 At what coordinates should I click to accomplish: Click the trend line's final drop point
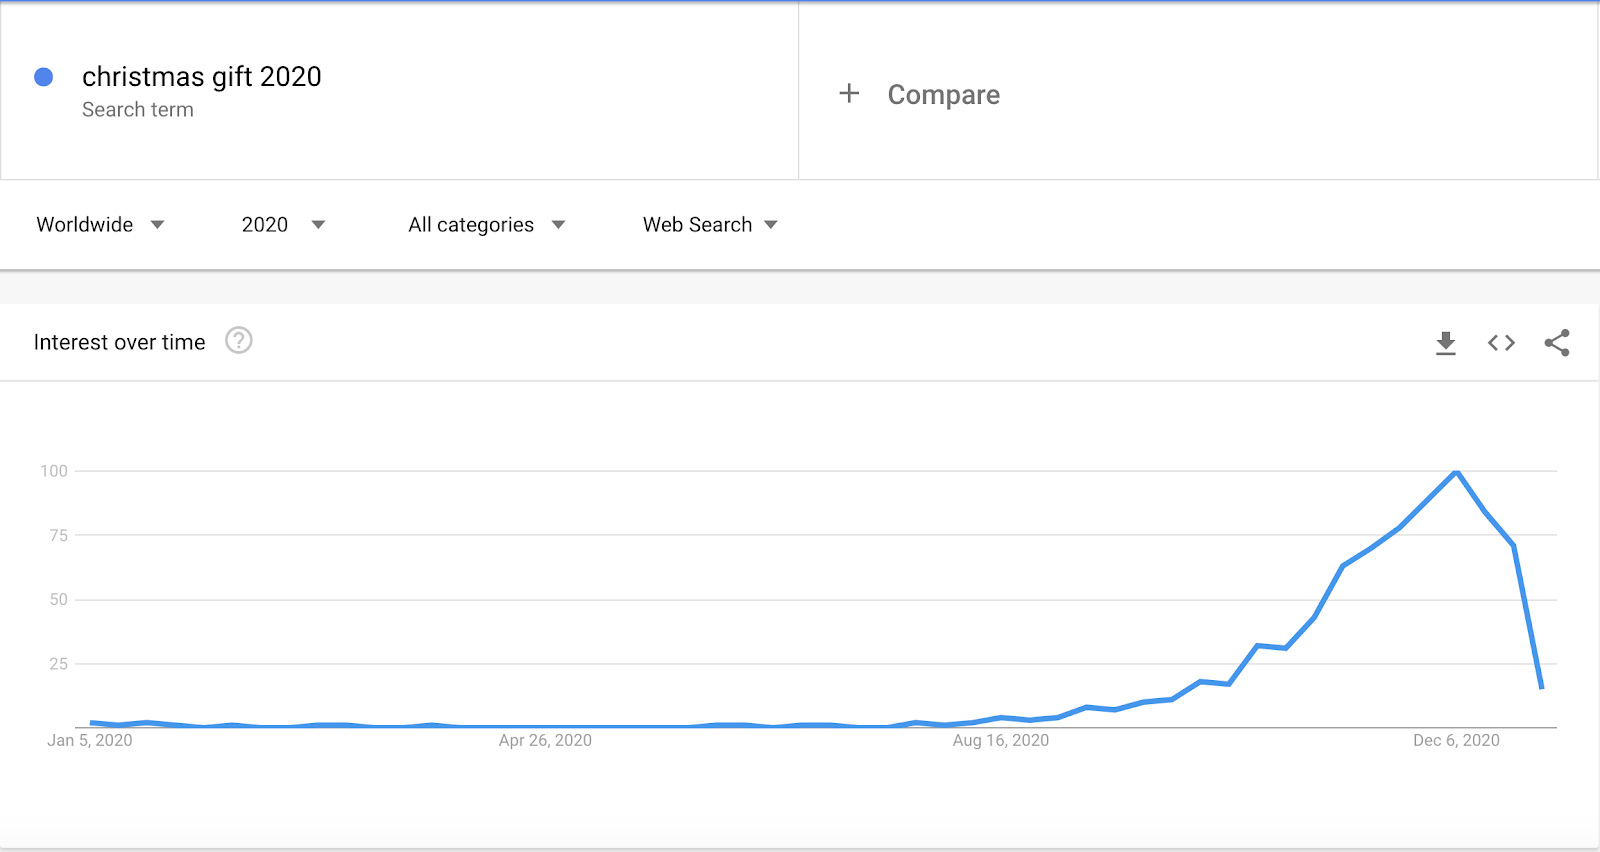click(1542, 687)
